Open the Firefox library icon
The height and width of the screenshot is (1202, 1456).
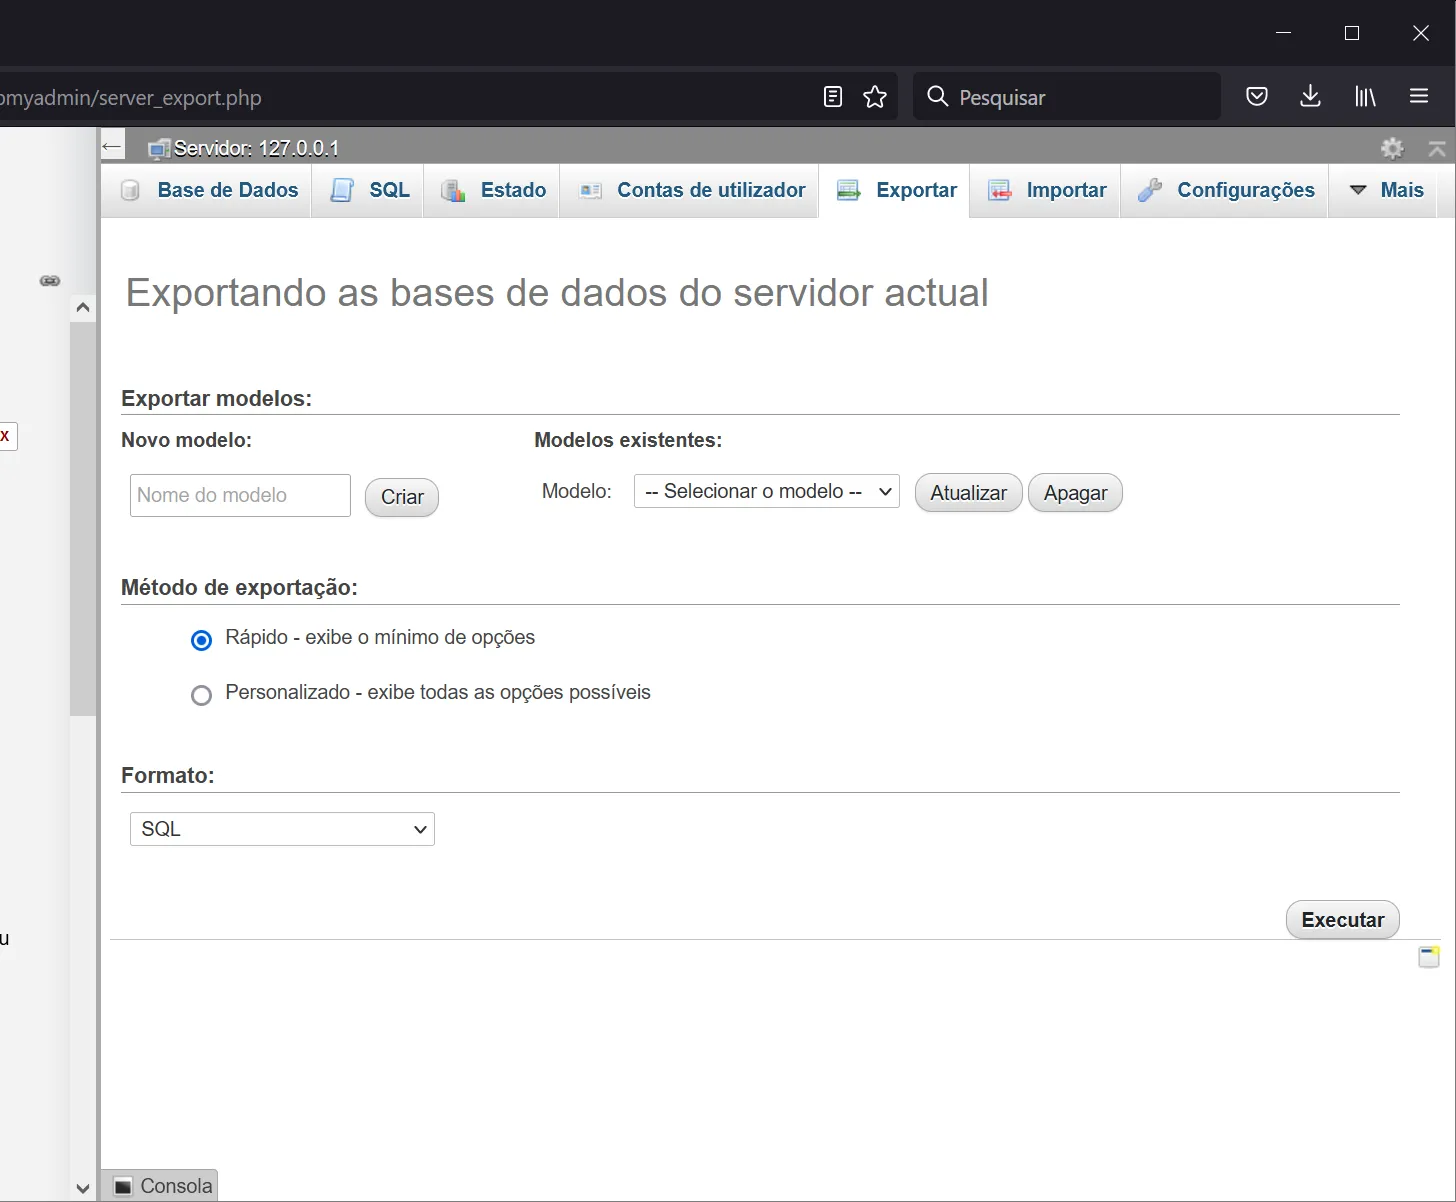point(1365,96)
